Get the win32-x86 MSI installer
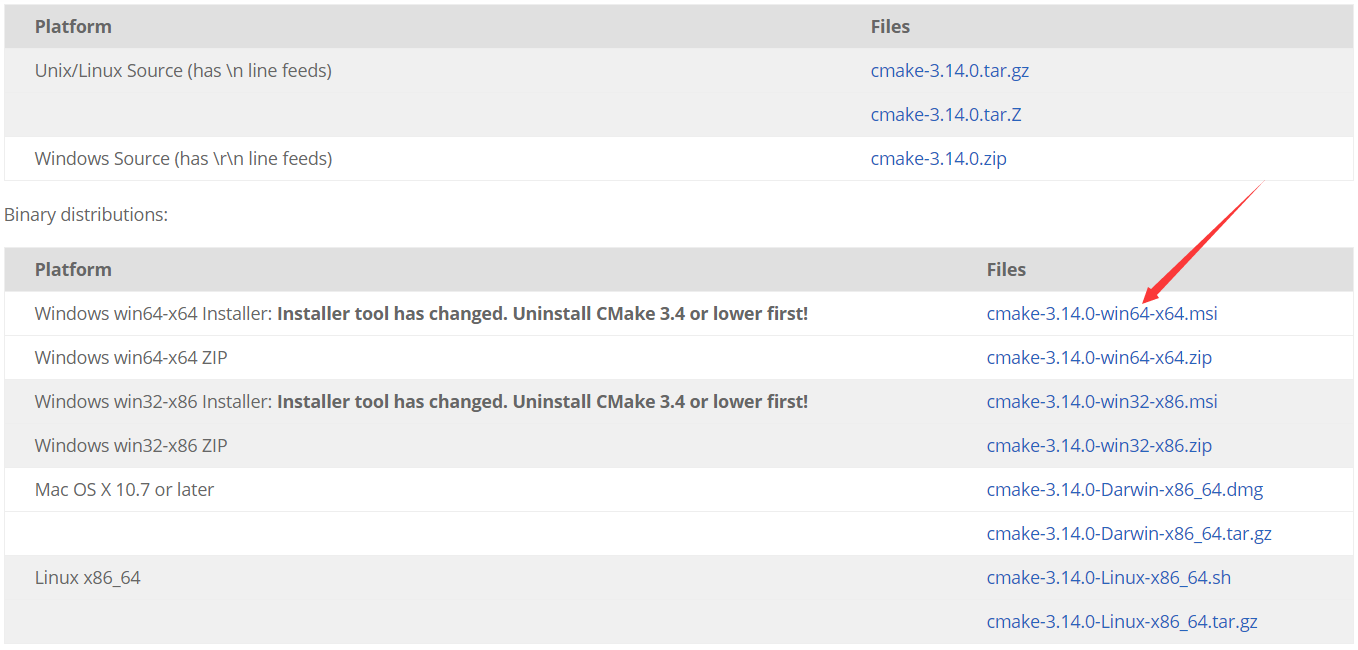The height and width of the screenshot is (650, 1358). pos(1101,401)
